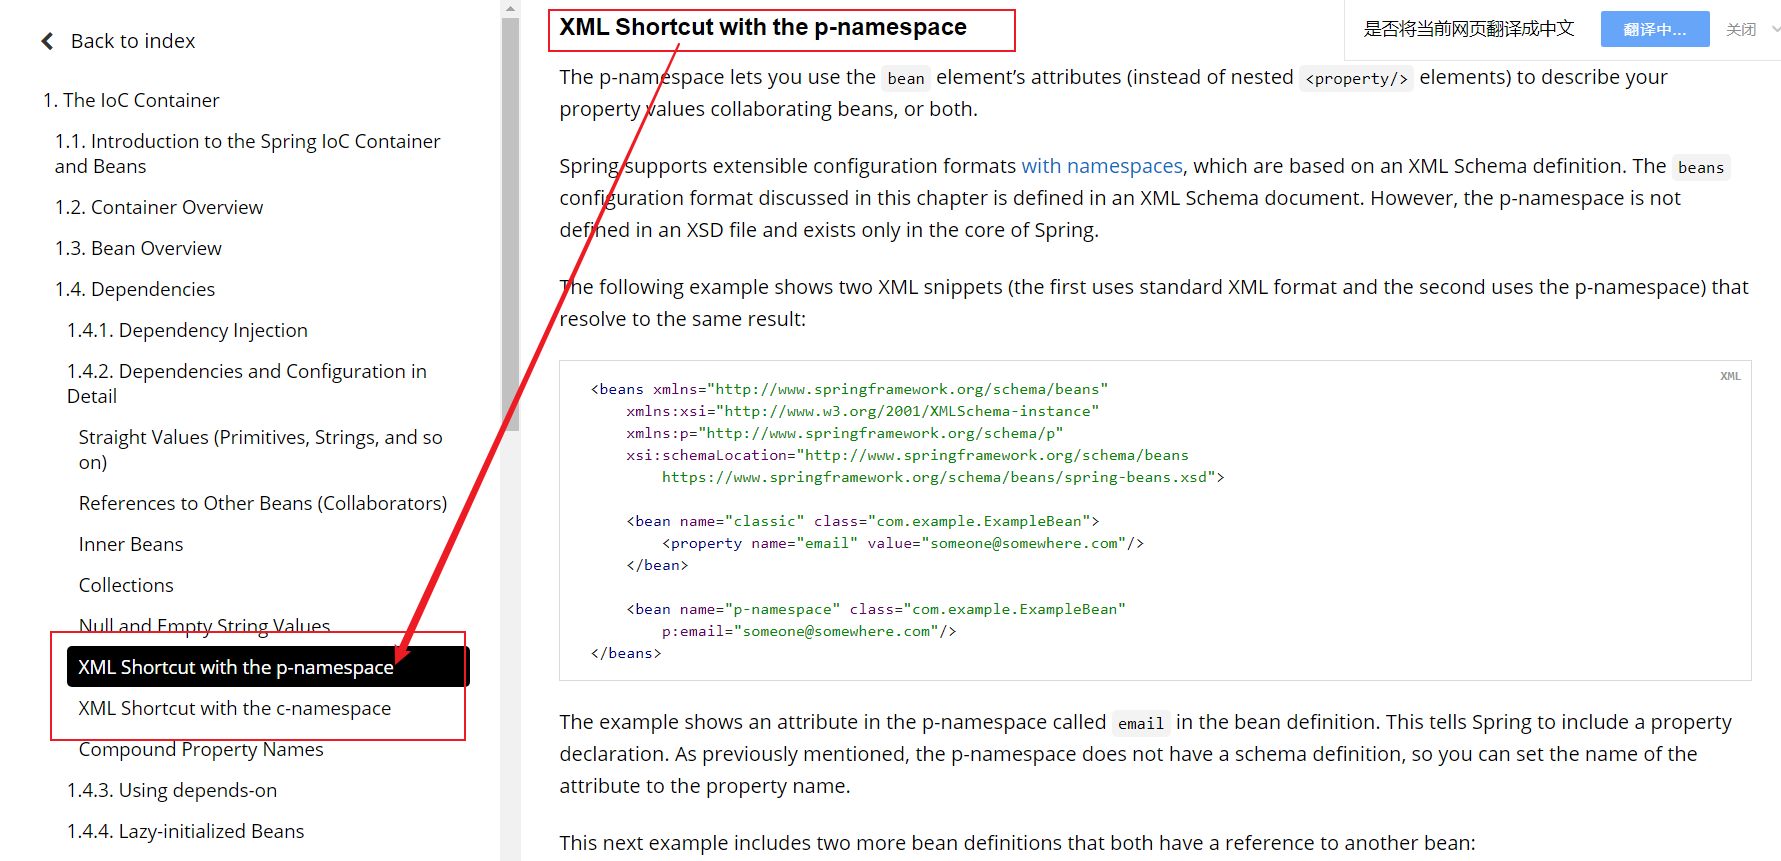
Task: Go to "XML Shortcut with the c-namespace"
Action: [235, 708]
